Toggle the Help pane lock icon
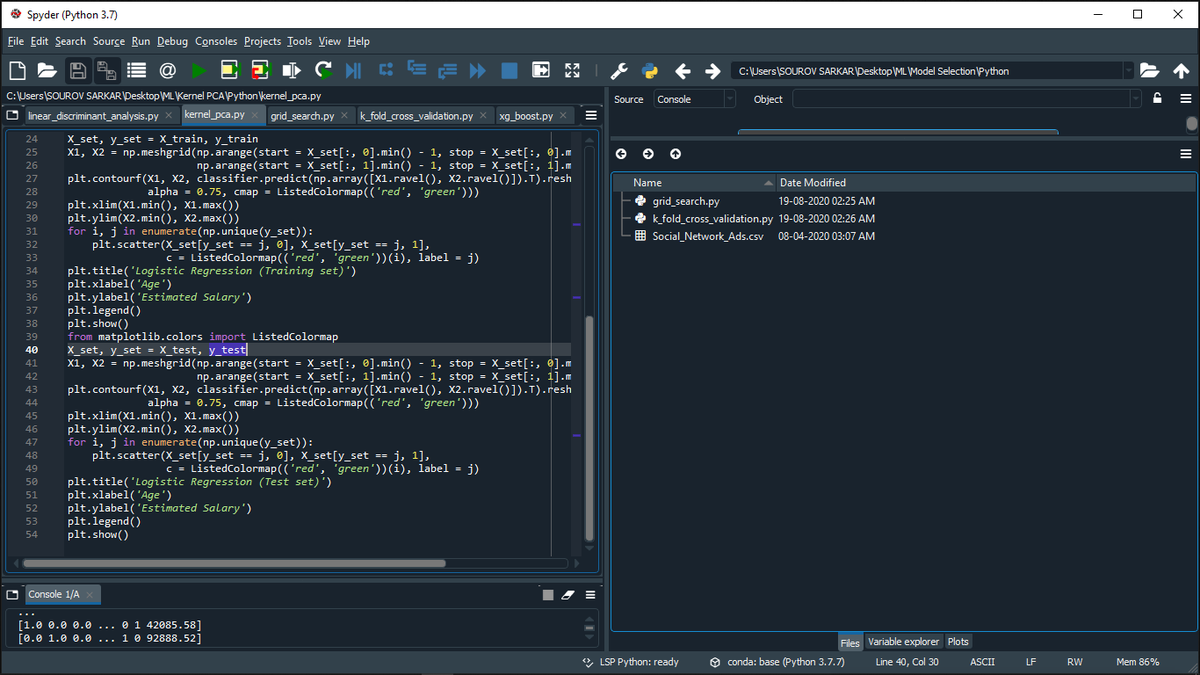 click(x=1158, y=99)
